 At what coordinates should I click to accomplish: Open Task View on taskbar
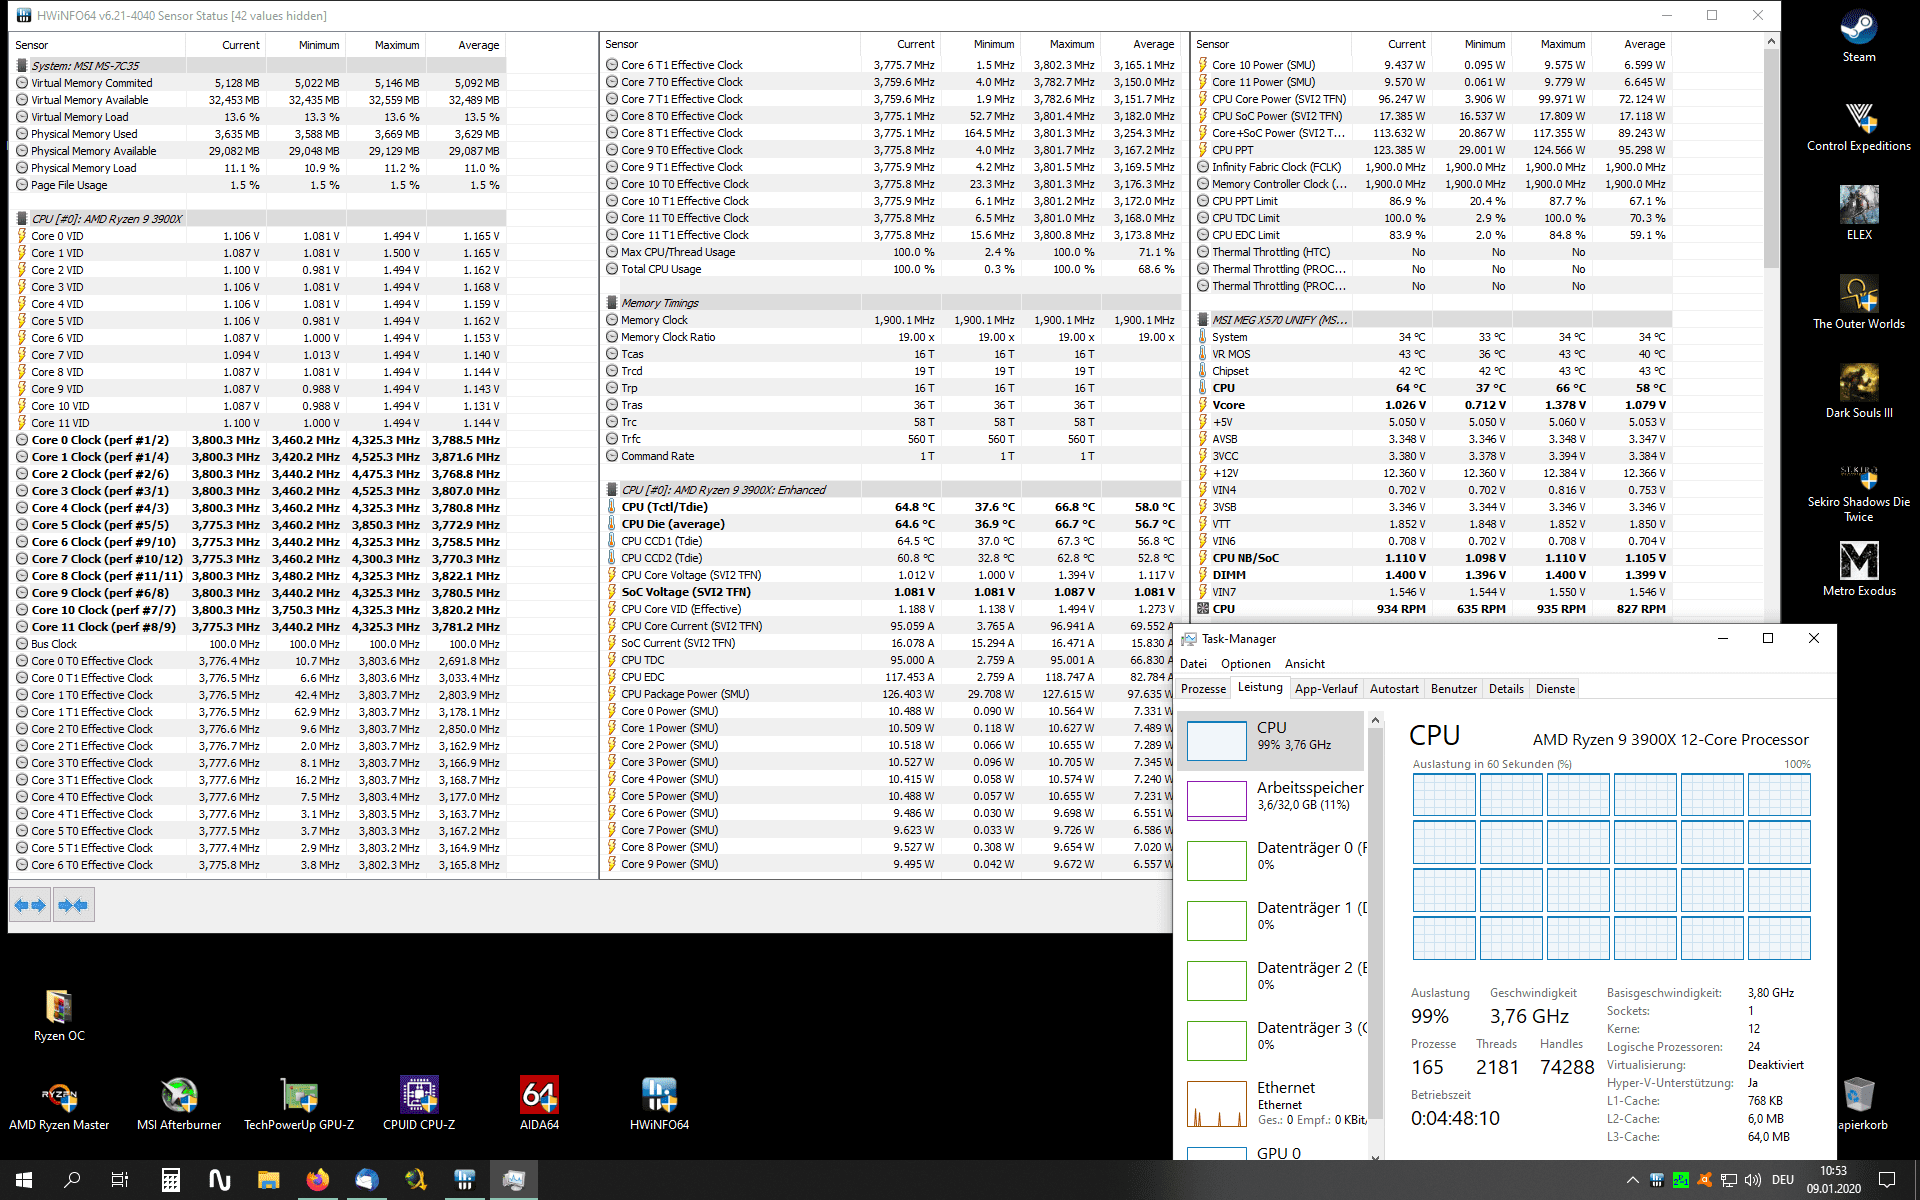(120, 1180)
